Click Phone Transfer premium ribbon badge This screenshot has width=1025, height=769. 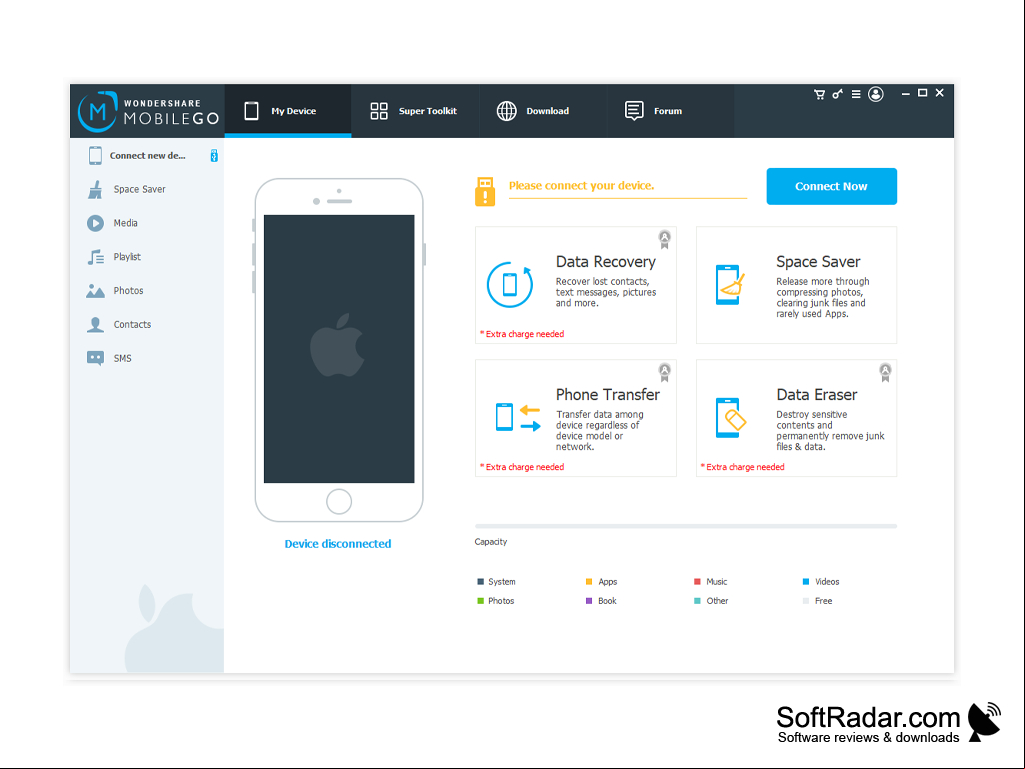(x=664, y=372)
